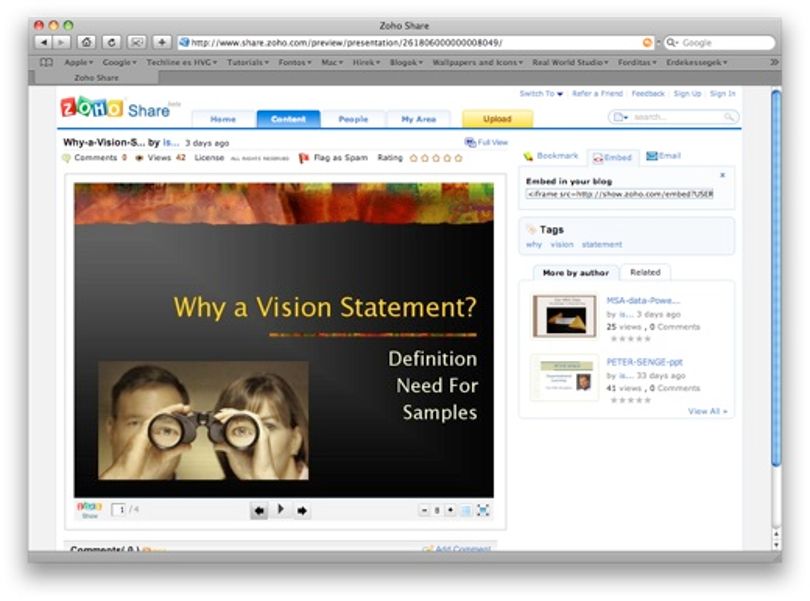Rate presentation with the fifth star
810x601 pixels.
[458, 158]
